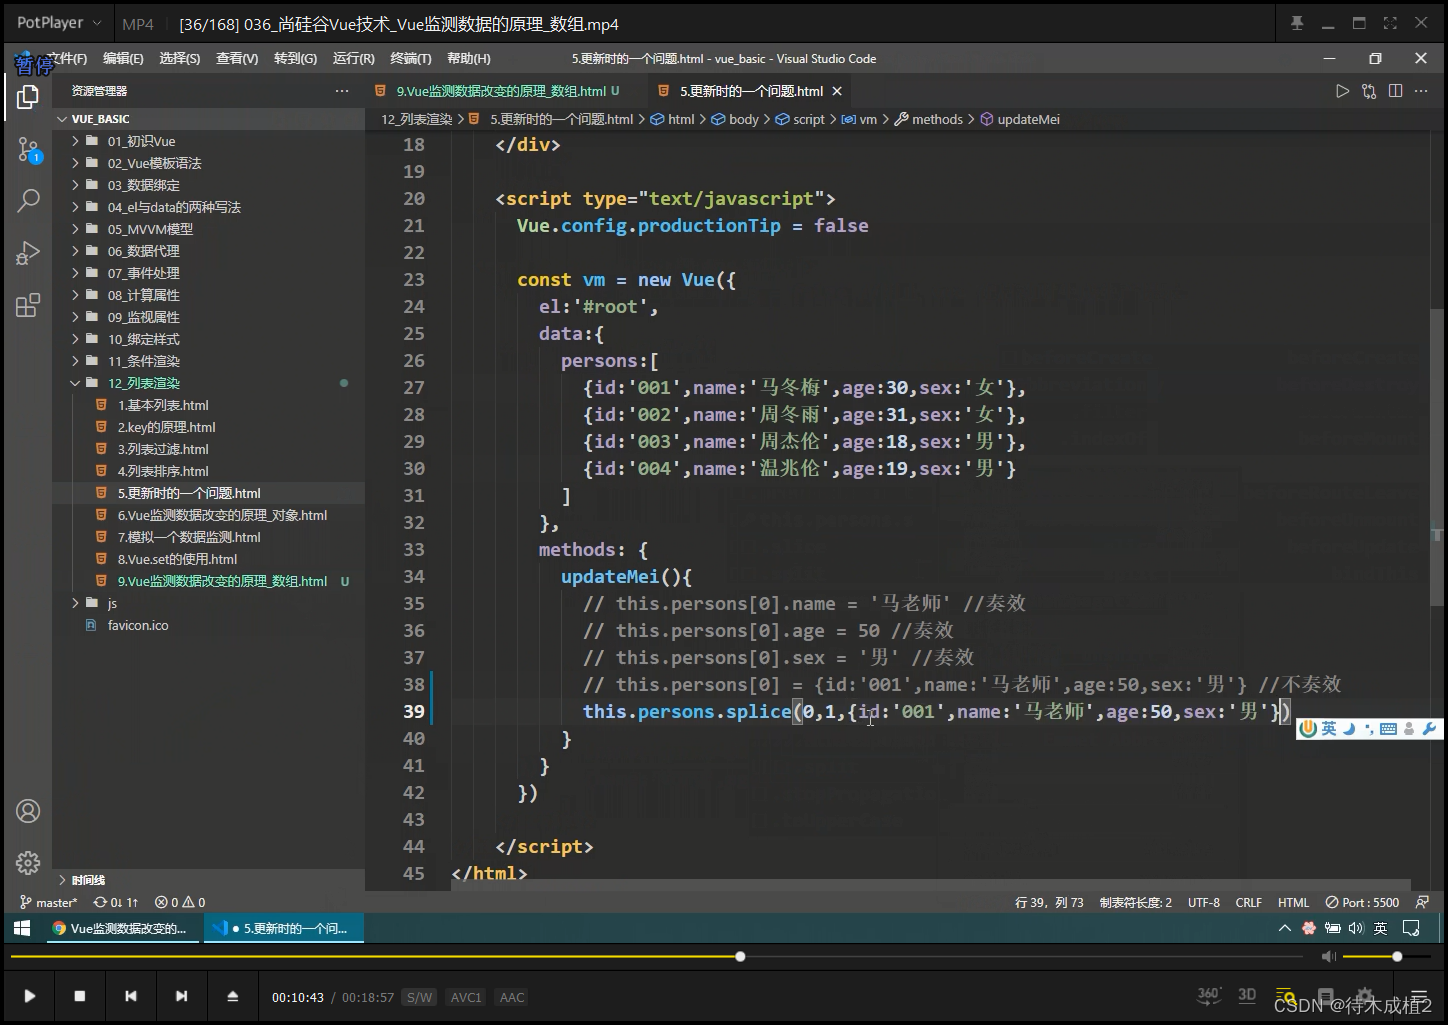Open the Run and Debug view
The image size is (1448, 1025).
pos(28,253)
